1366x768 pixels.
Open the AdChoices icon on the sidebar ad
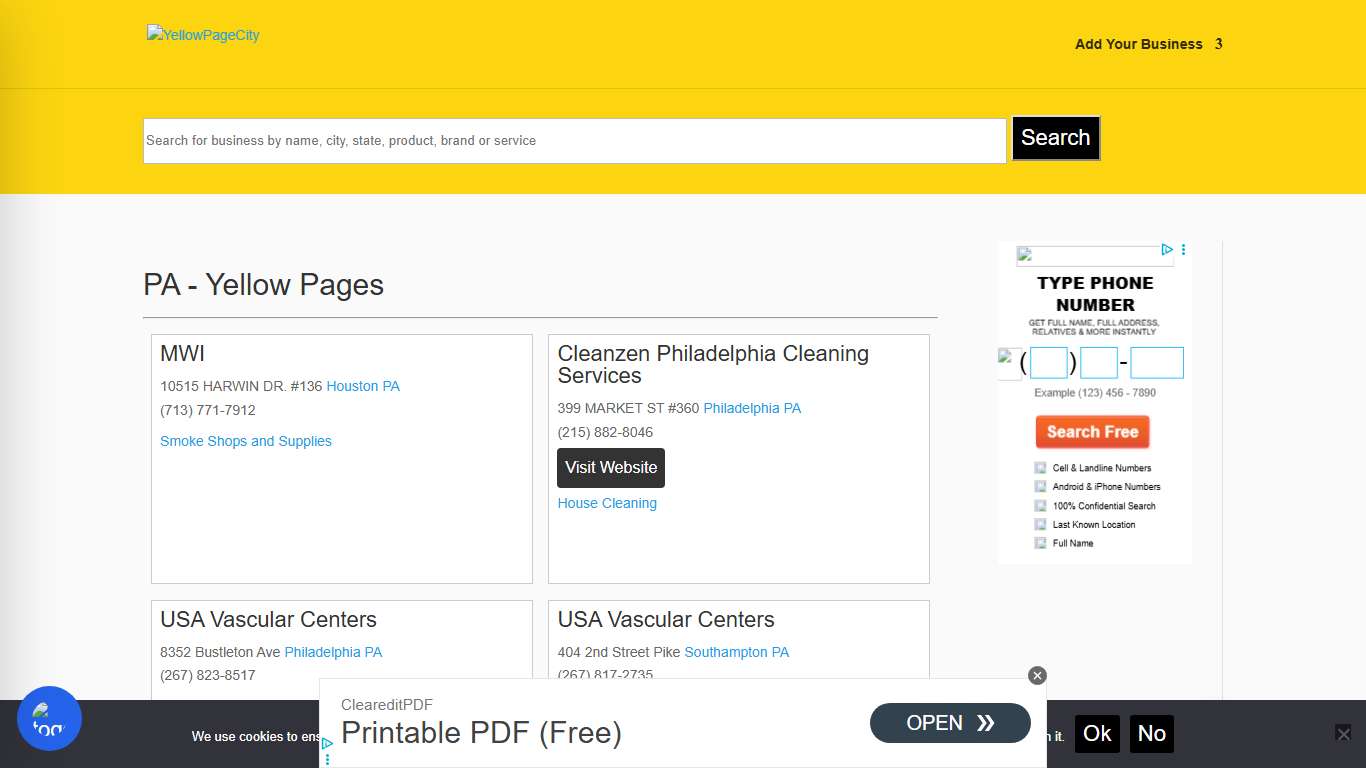click(x=1167, y=250)
